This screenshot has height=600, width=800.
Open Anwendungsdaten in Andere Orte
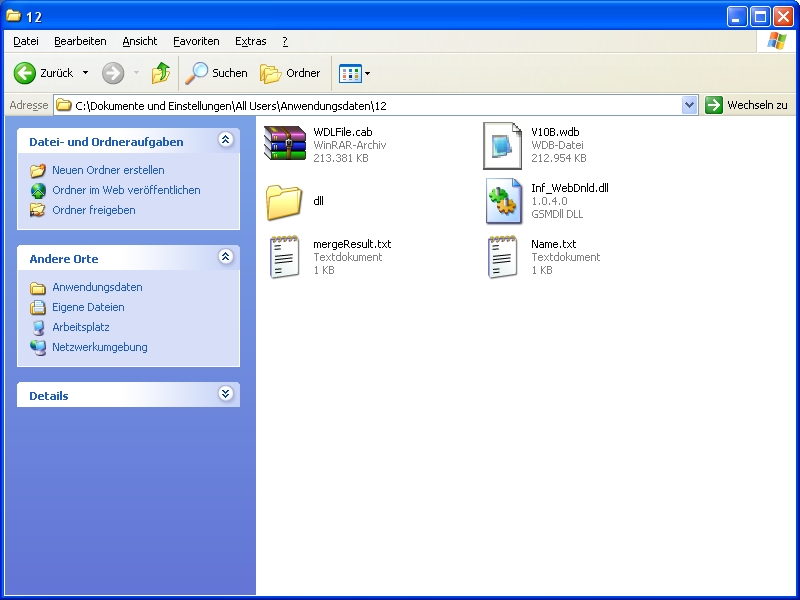pos(97,287)
